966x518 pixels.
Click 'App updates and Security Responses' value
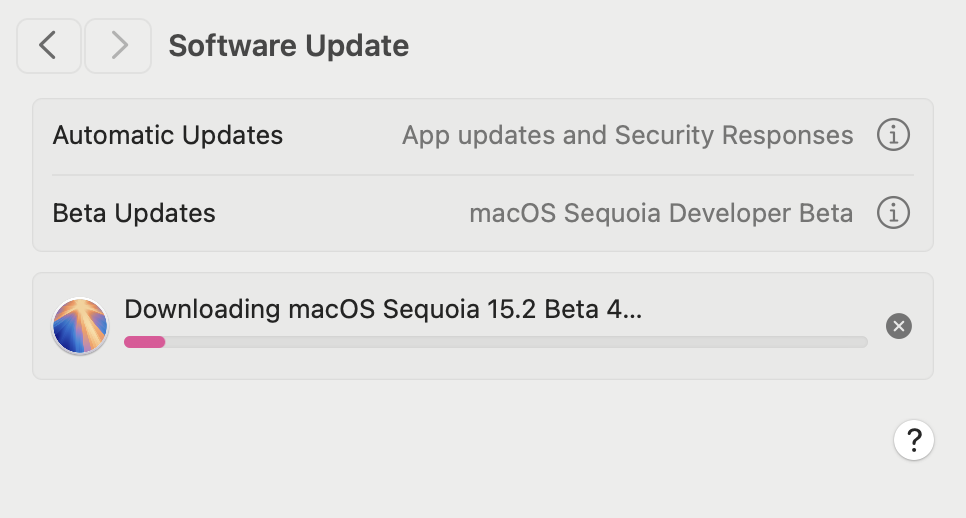(x=628, y=136)
